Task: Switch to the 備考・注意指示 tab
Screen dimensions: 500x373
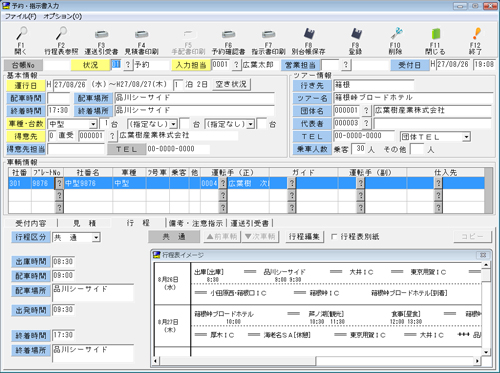Action: pos(196,223)
